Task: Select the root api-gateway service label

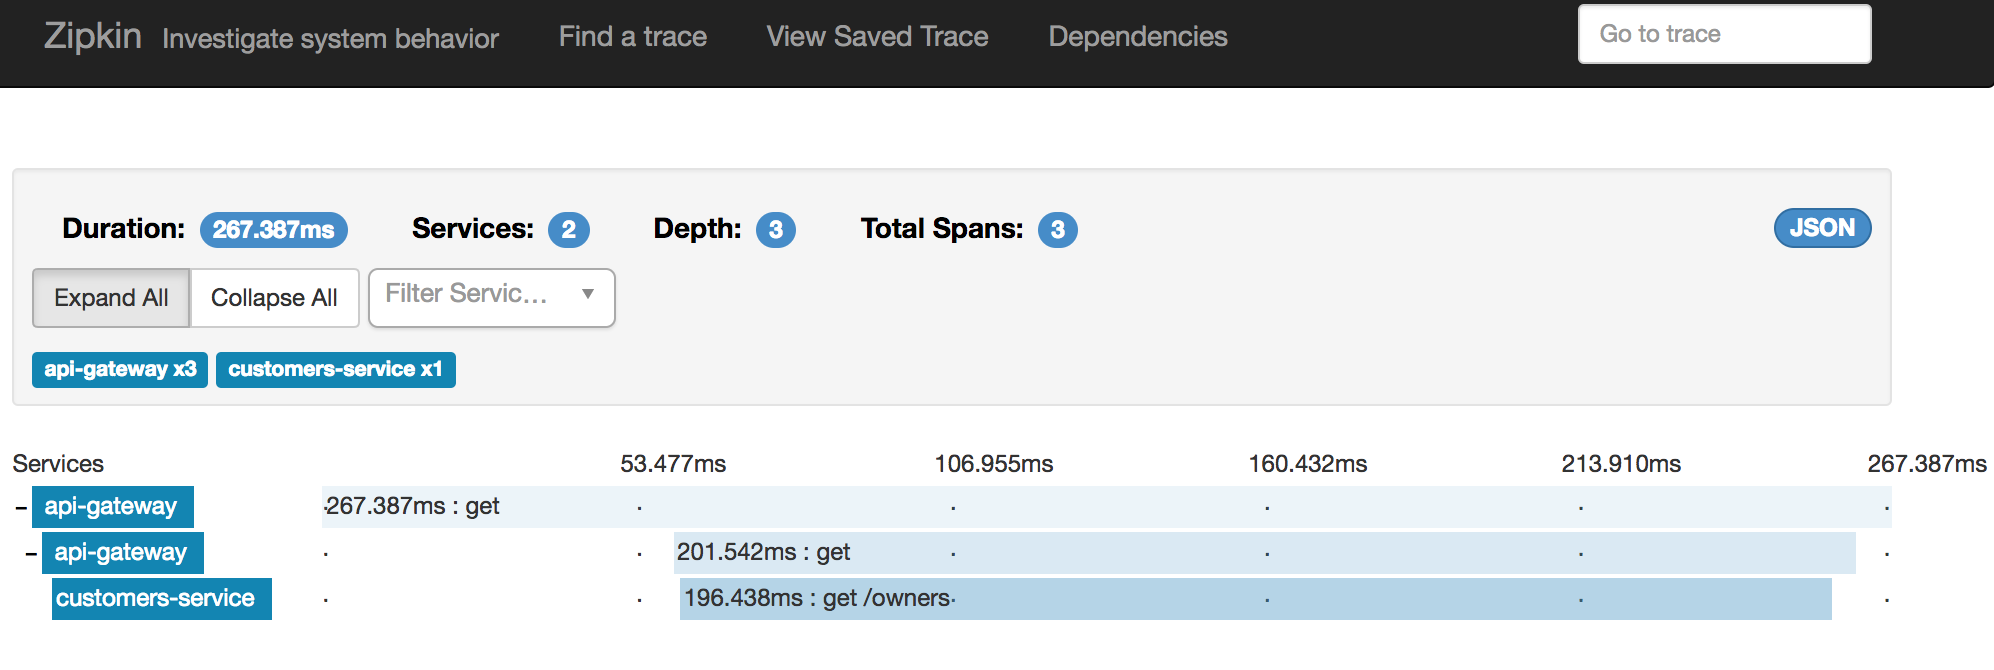Action: point(112,507)
